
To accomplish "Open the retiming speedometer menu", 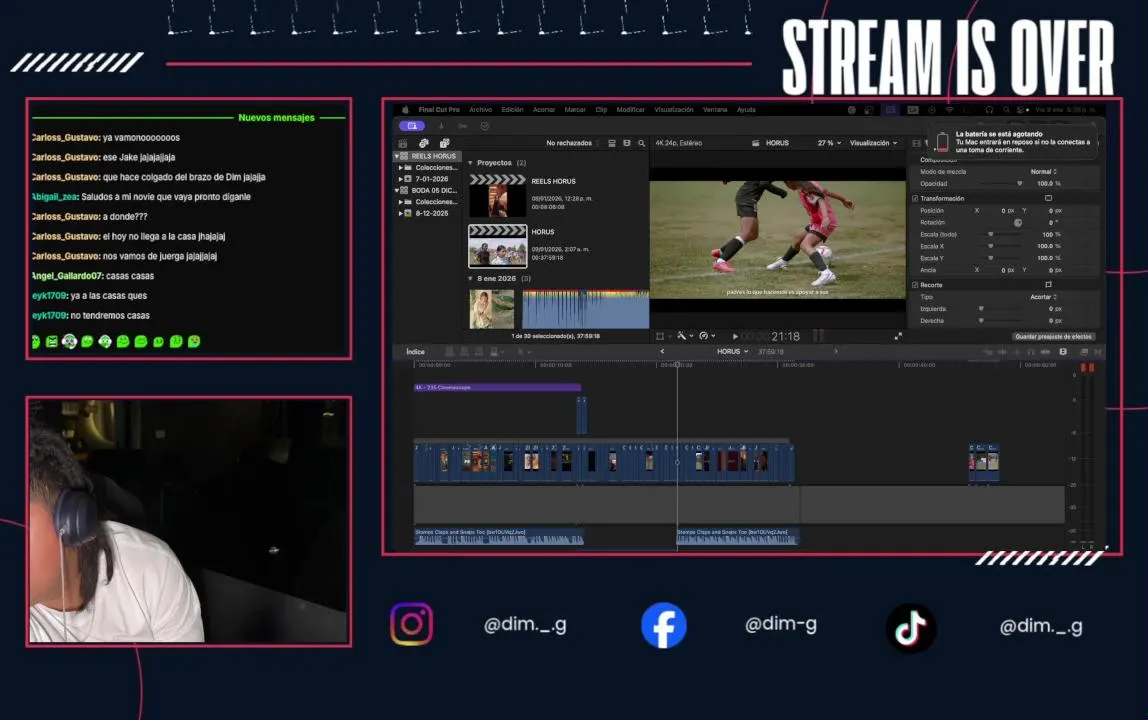I will (707, 336).
